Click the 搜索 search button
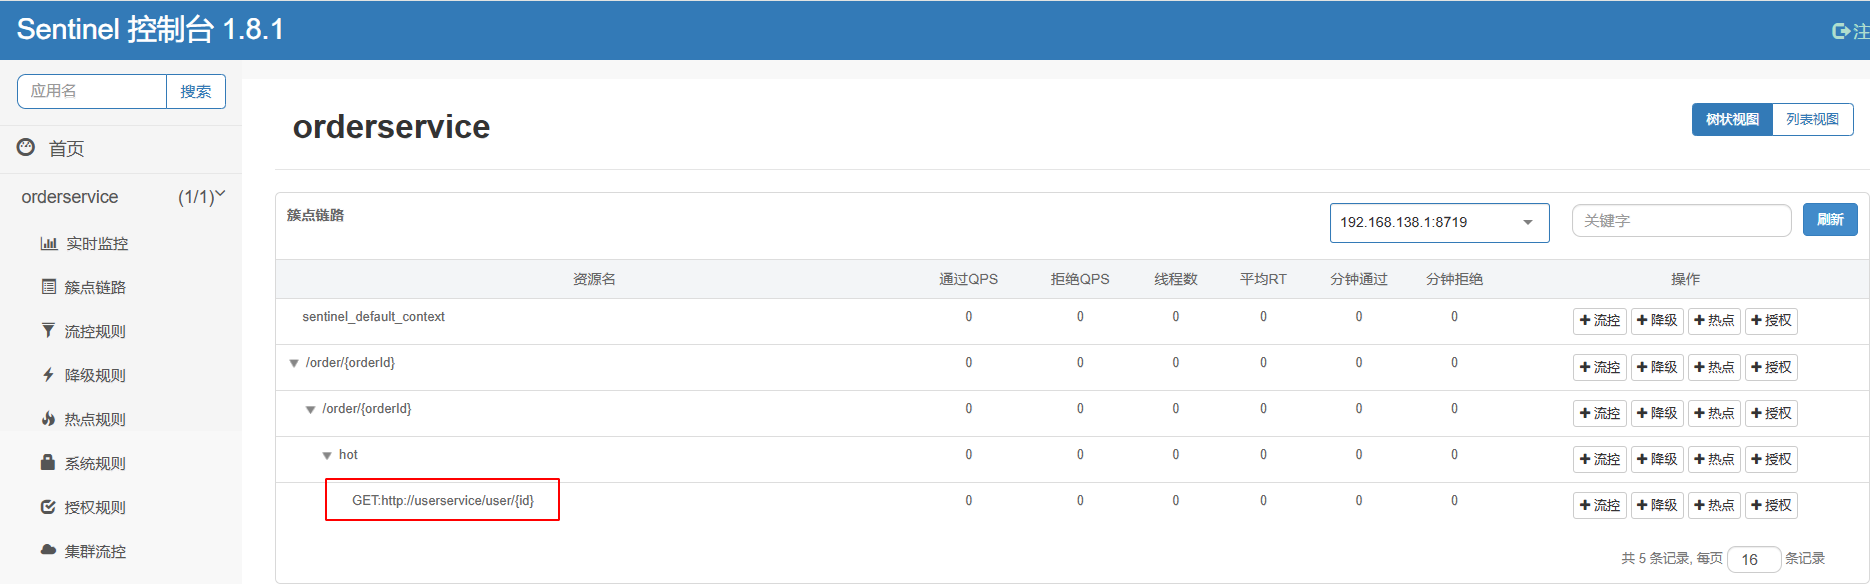 pos(196,91)
